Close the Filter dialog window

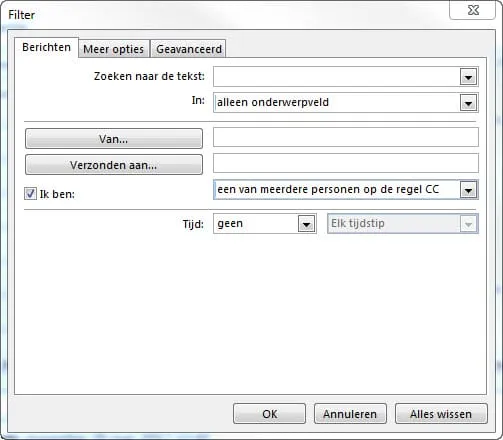click(473, 10)
